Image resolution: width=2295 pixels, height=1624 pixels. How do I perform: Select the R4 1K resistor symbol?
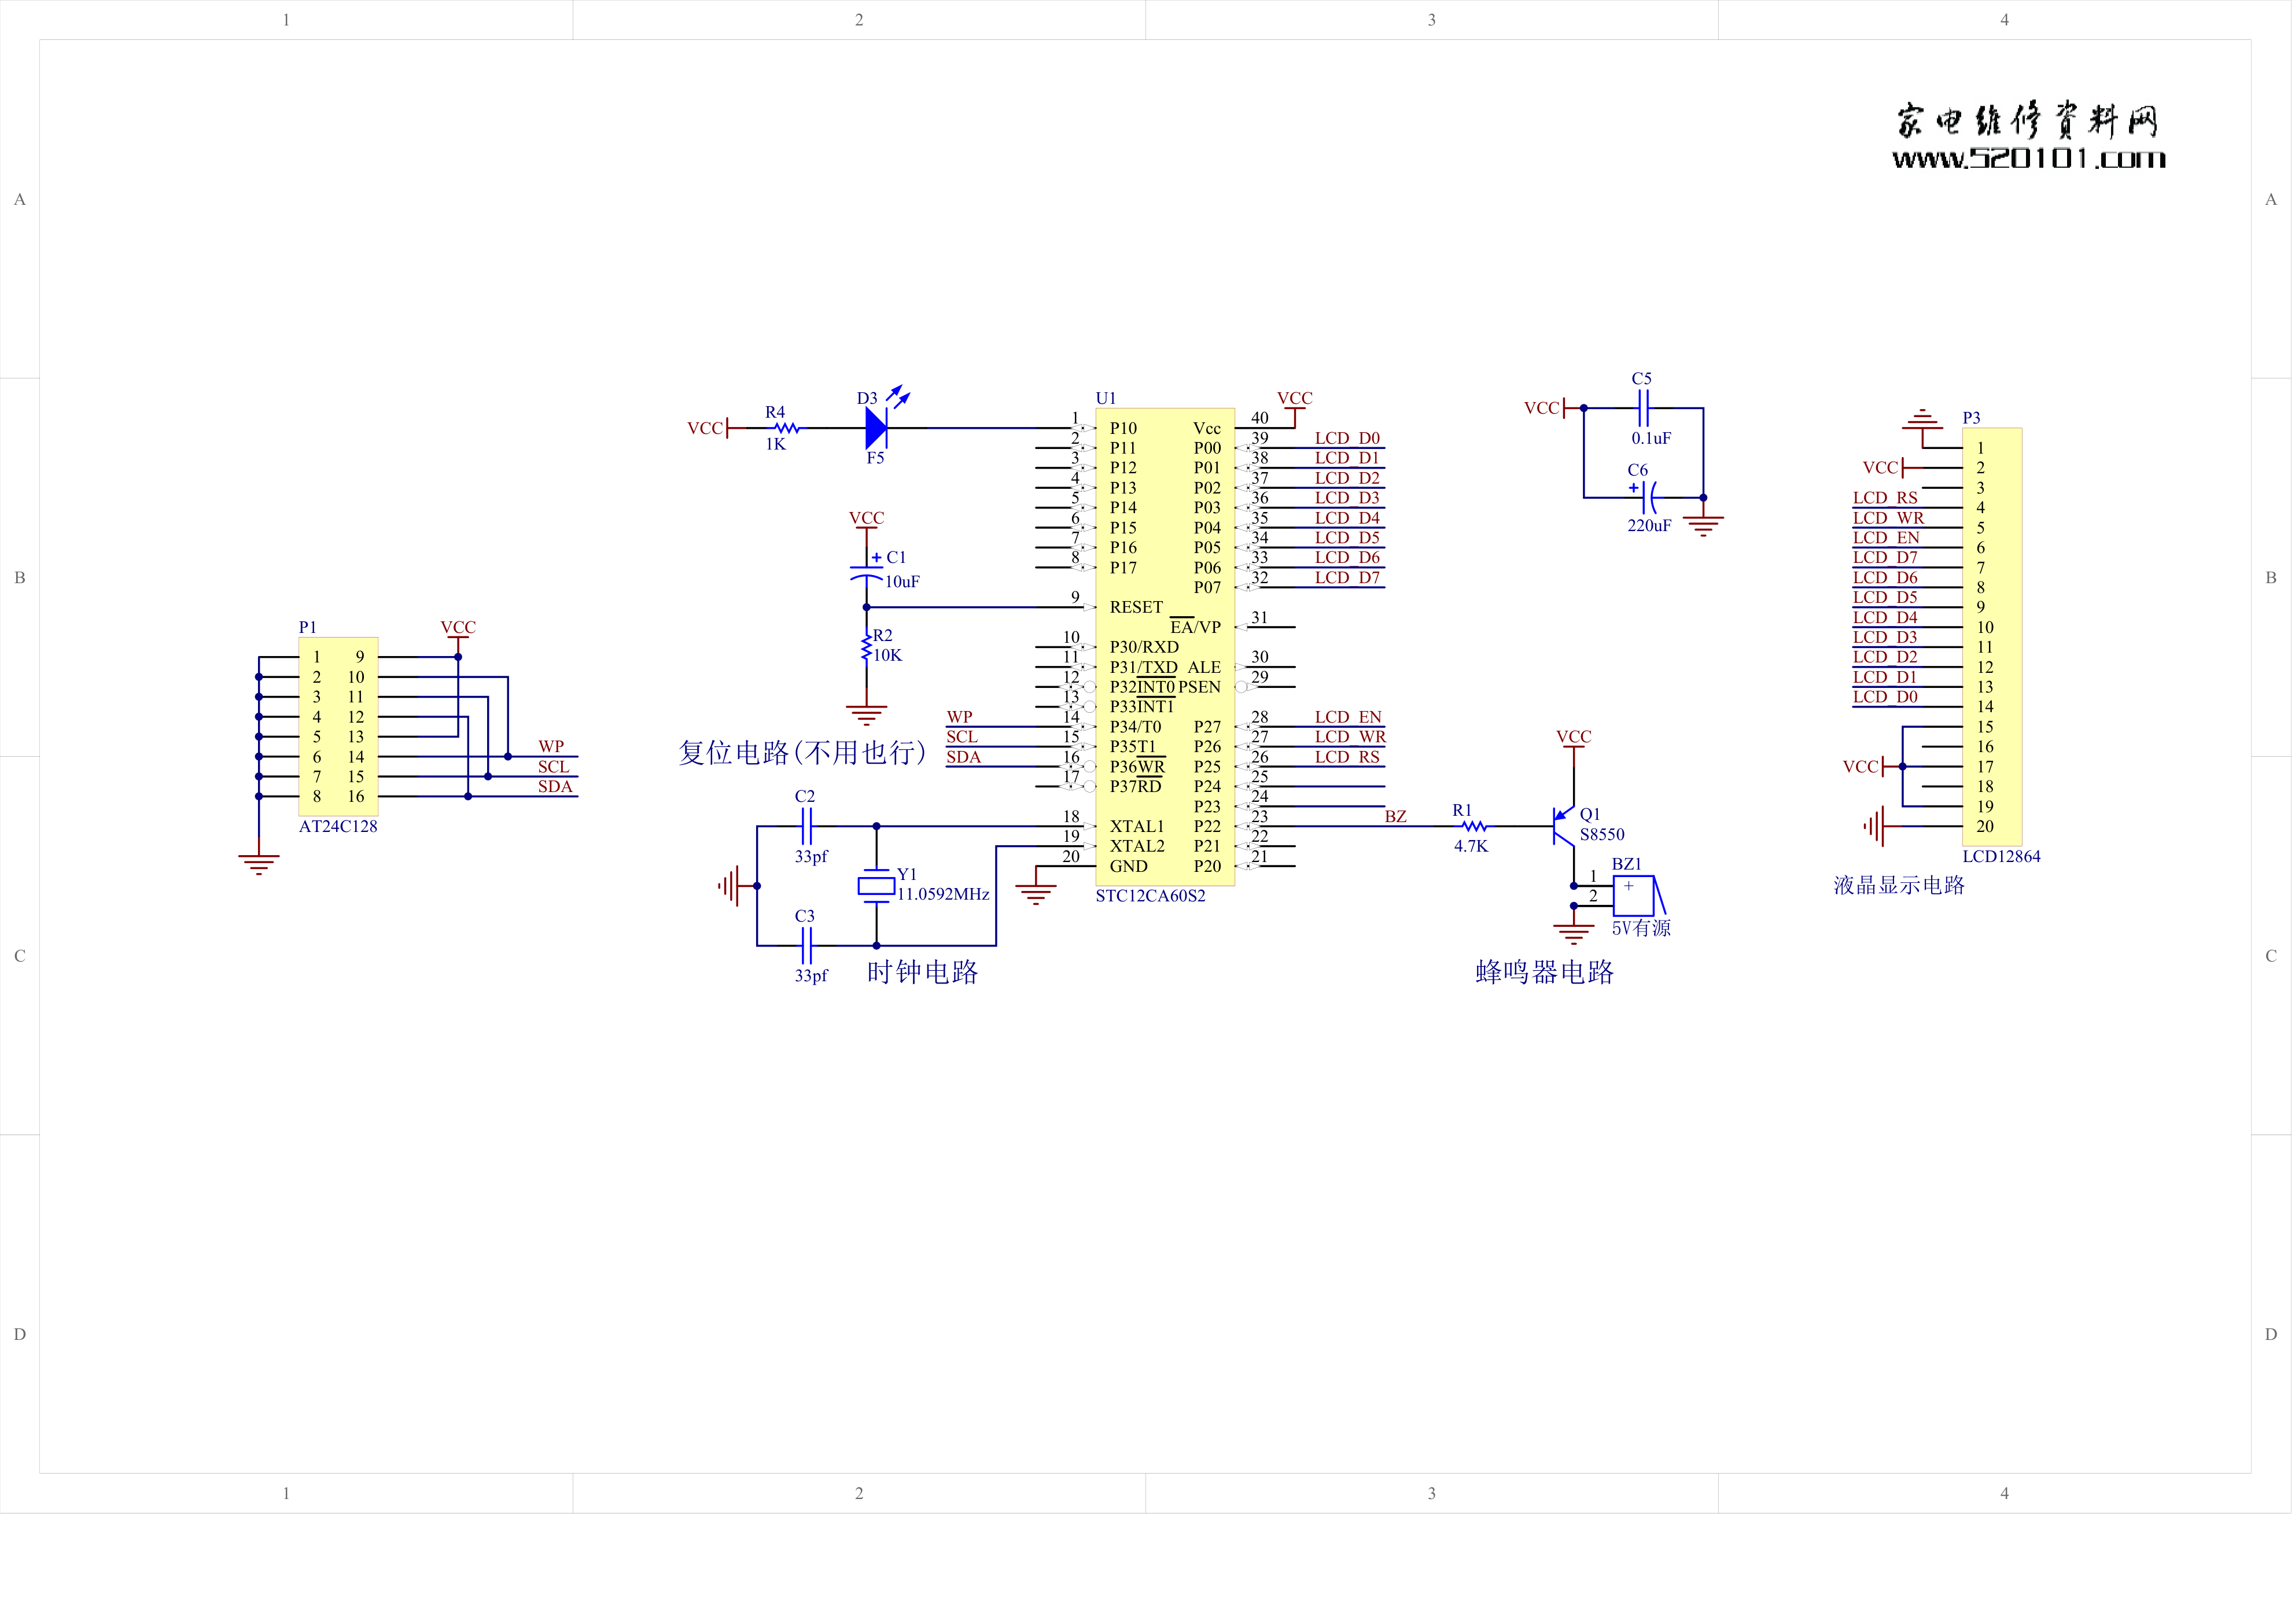(787, 428)
